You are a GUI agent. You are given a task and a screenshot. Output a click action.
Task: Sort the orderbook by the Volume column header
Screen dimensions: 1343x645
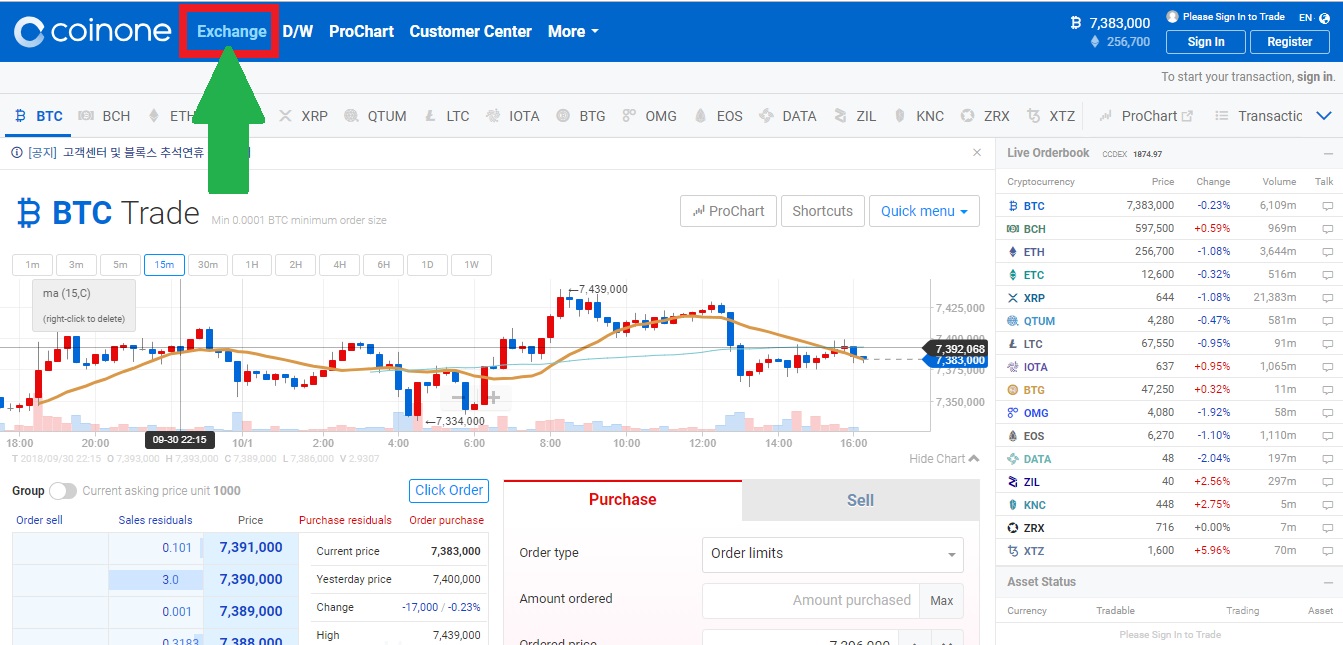tap(1279, 182)
